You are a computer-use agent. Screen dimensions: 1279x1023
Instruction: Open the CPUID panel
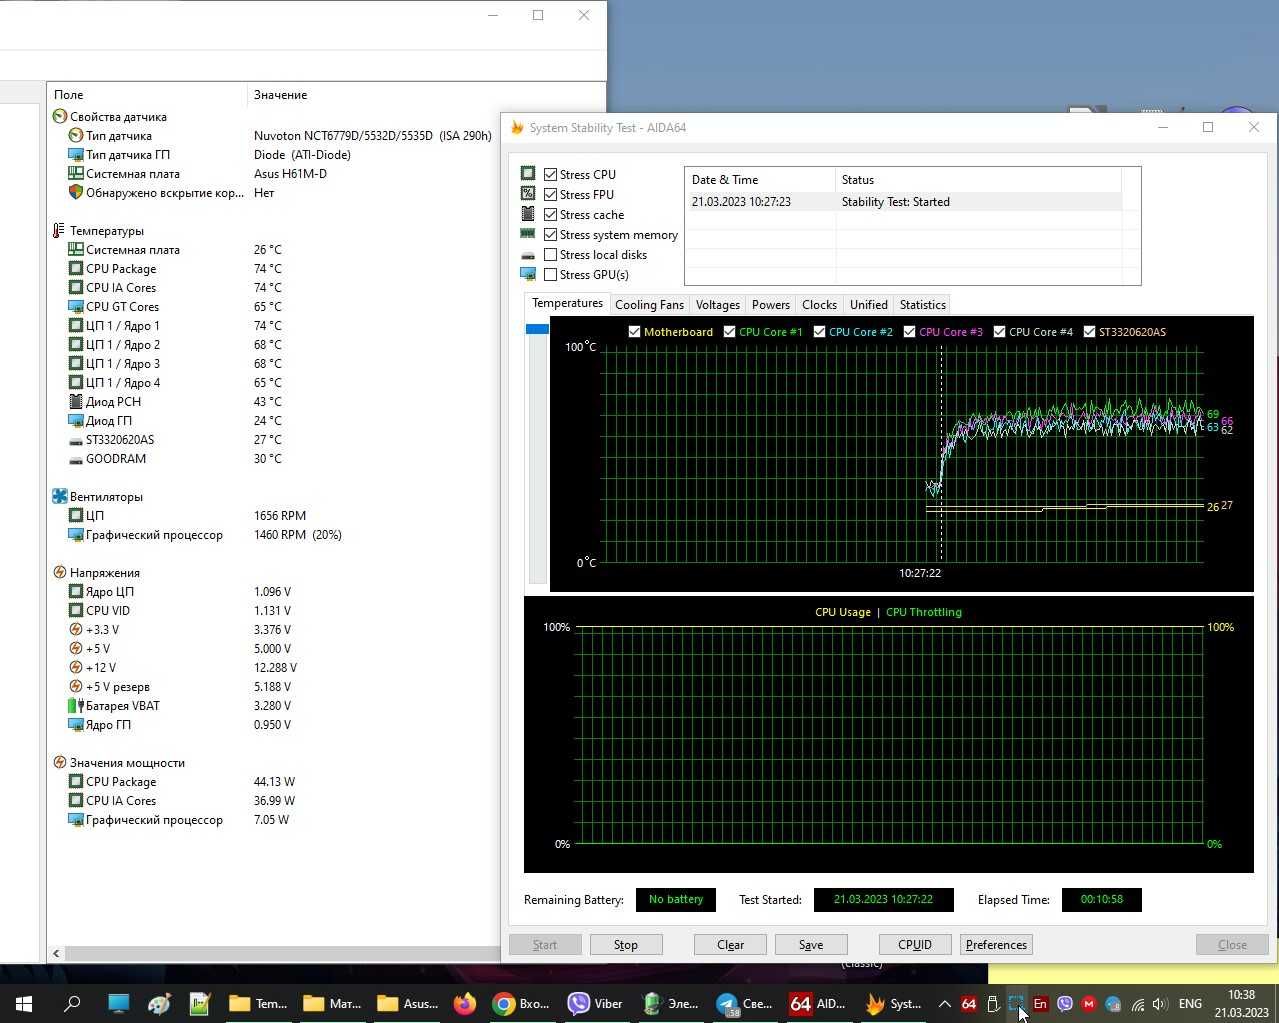tap(914, 944)
